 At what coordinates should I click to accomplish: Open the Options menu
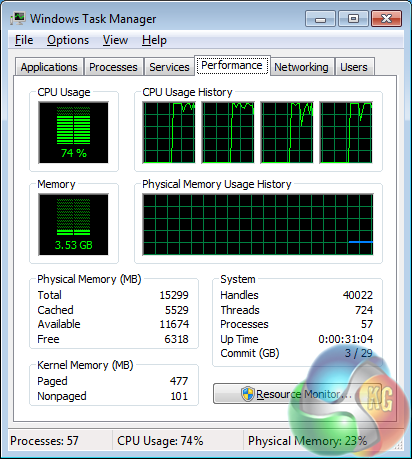[x=68, y=40]
